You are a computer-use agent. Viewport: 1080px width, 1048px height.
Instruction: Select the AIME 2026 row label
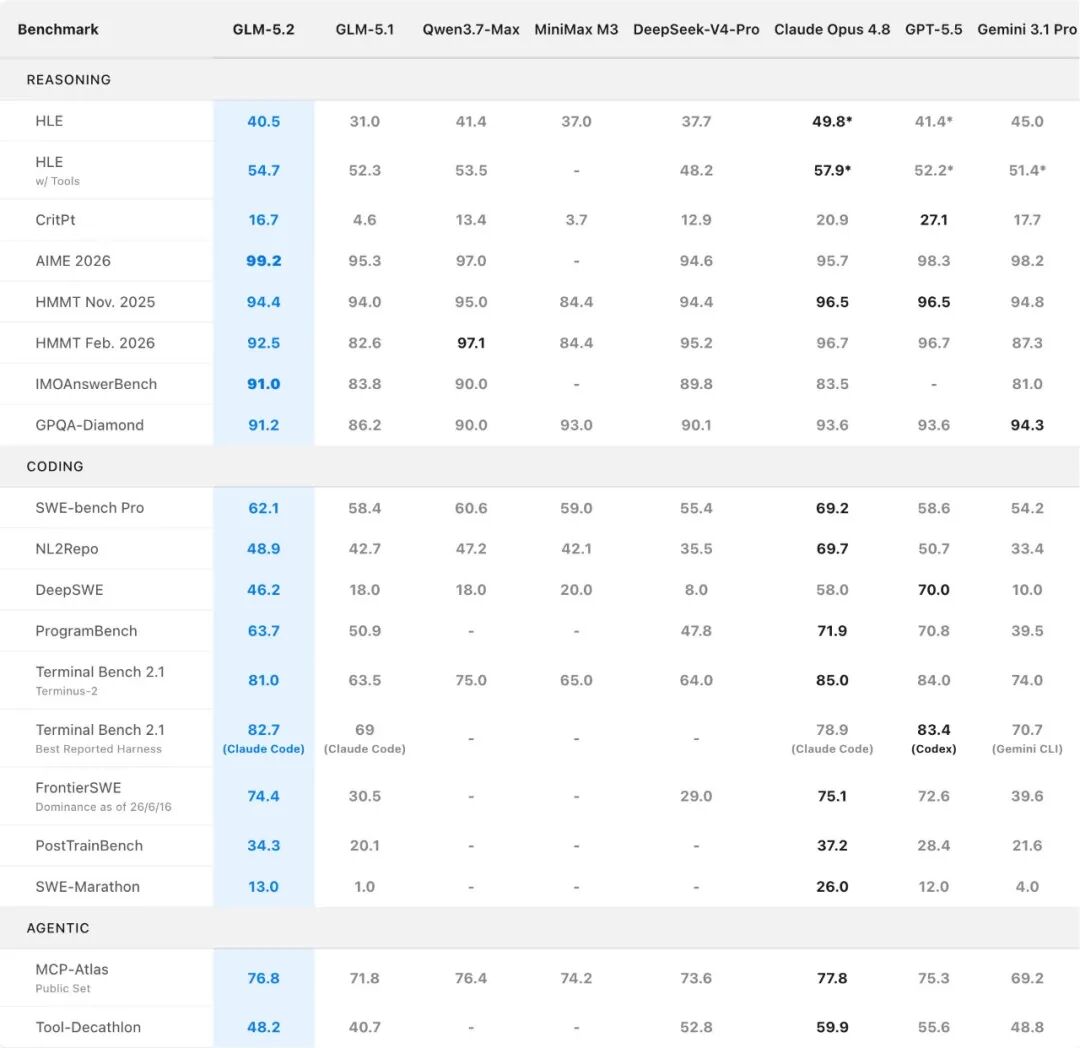(73, 261)
